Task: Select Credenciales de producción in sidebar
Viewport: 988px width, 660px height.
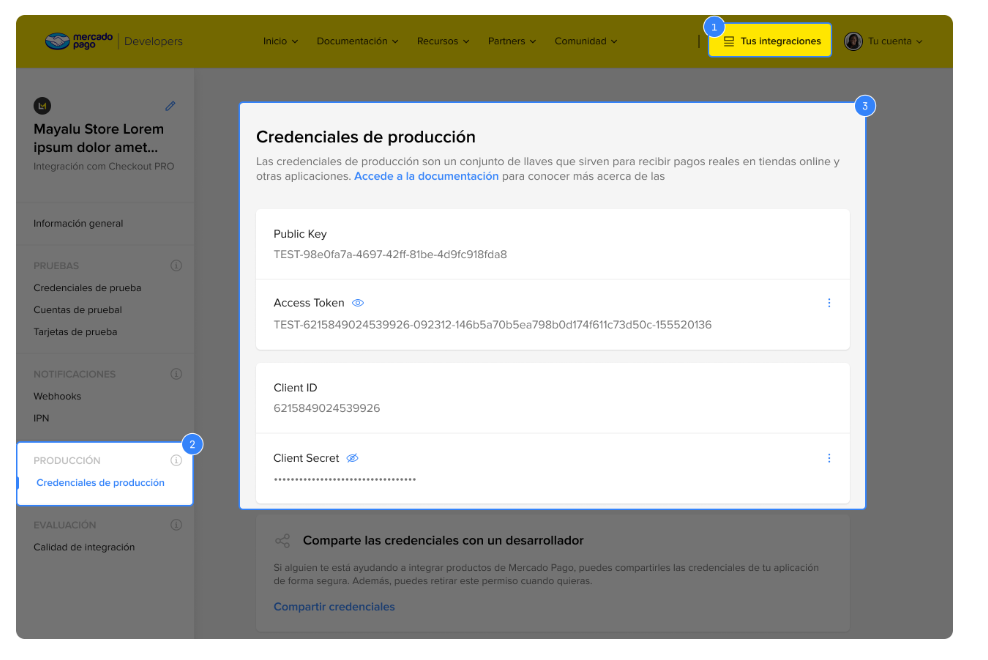Action: (x=100, y=482)
